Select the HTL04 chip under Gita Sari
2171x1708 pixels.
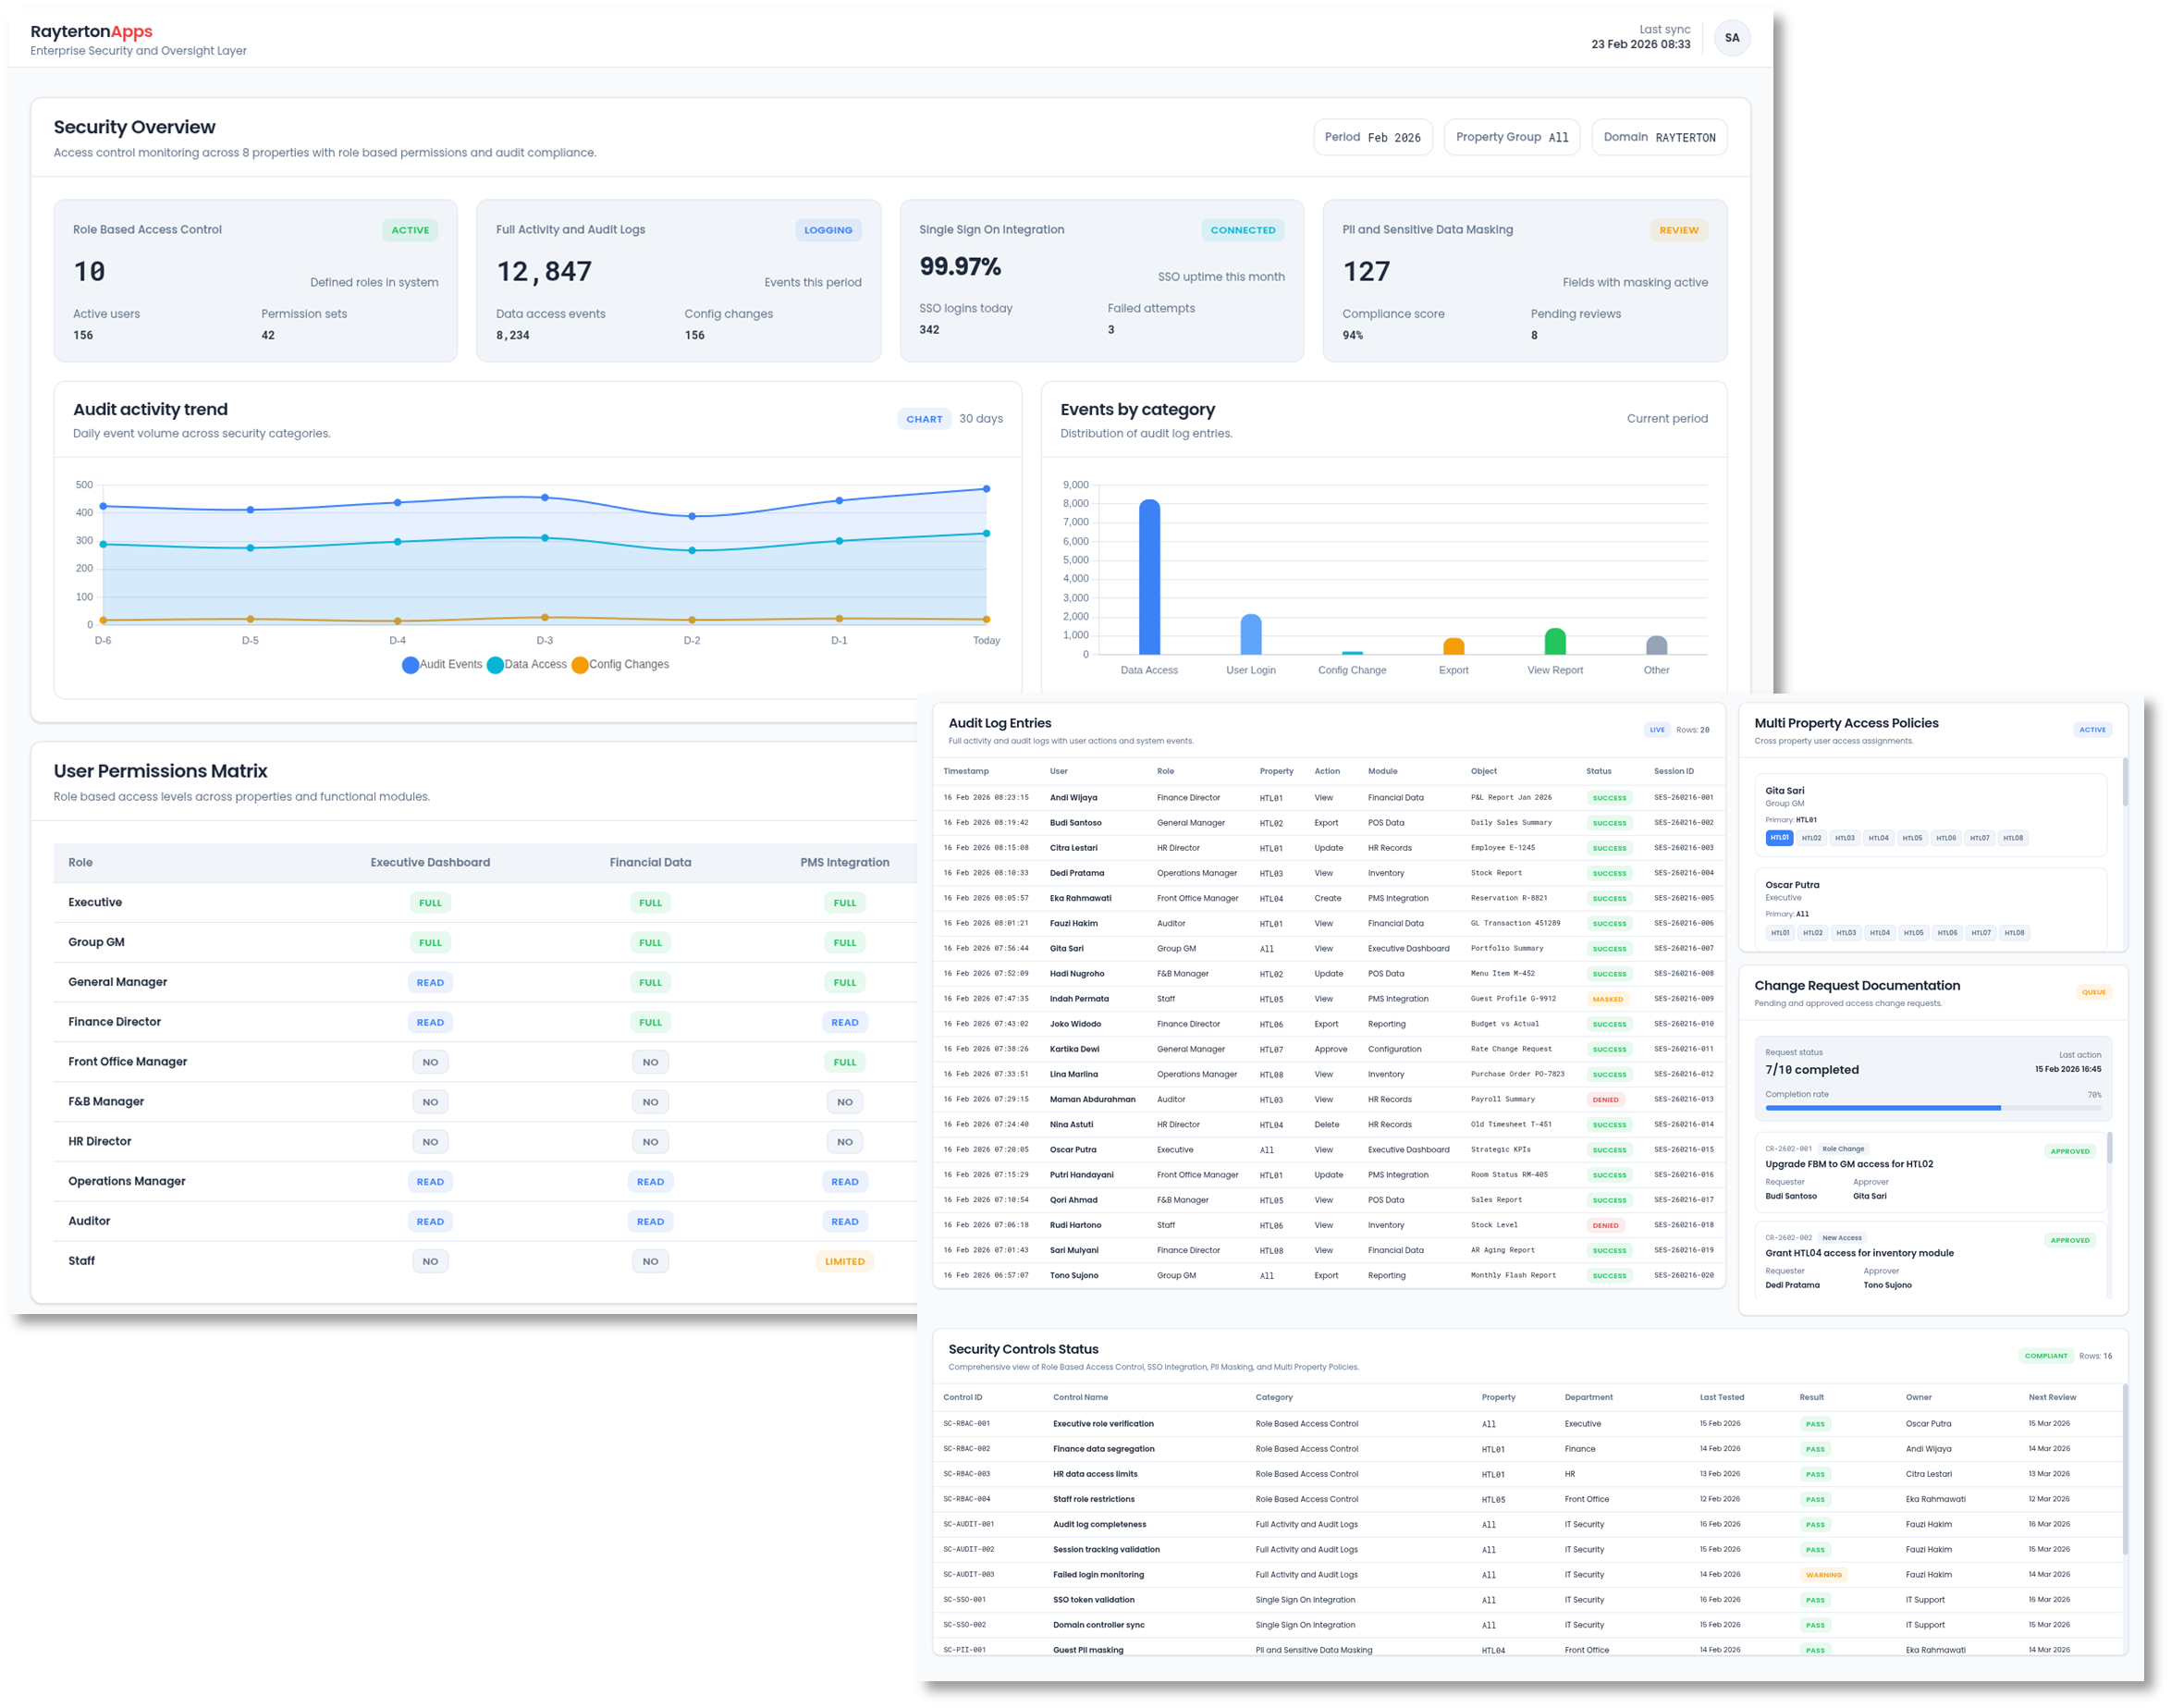click(x=1880, y=838)
